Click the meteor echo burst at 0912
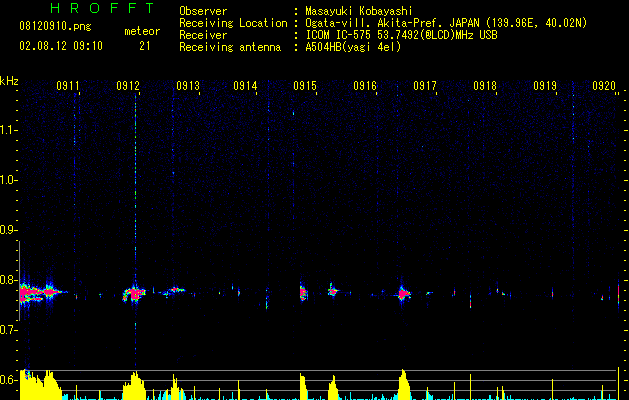Viewport: 629px width, 400px height. [135, 294]
